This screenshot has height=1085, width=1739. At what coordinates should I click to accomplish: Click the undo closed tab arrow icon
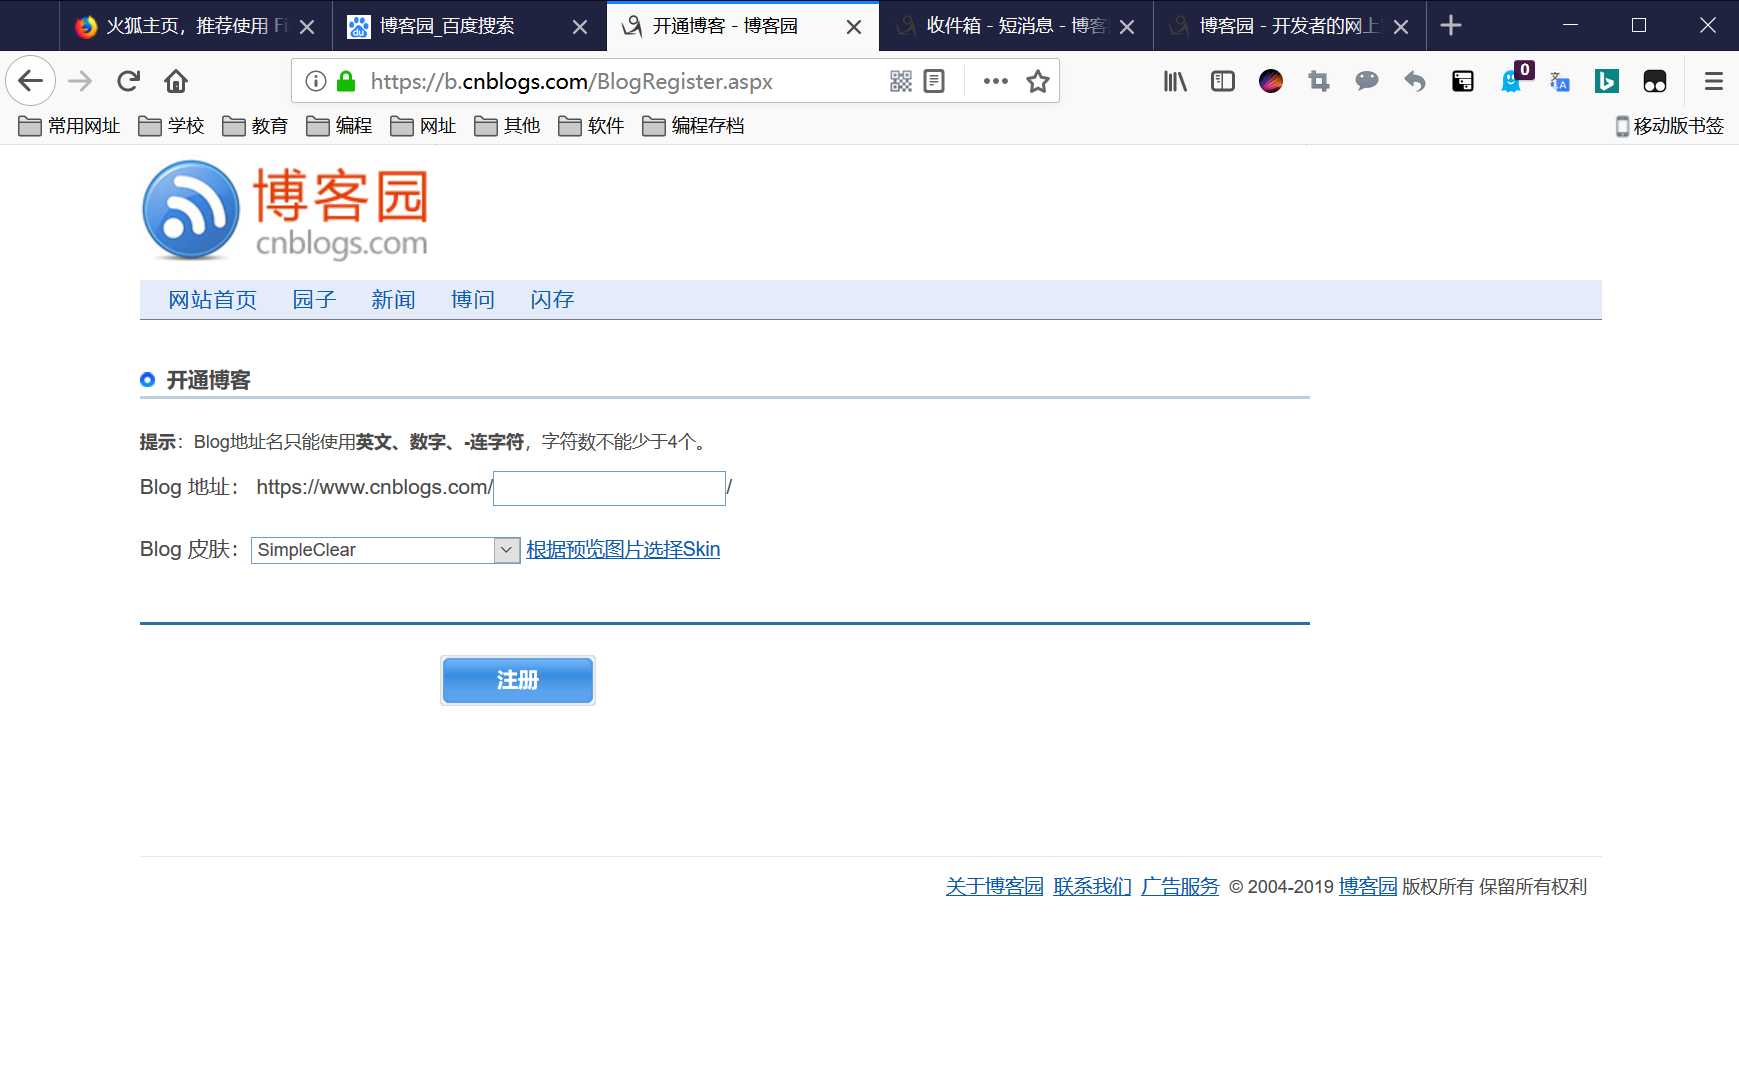click(x=1415, y=81)
